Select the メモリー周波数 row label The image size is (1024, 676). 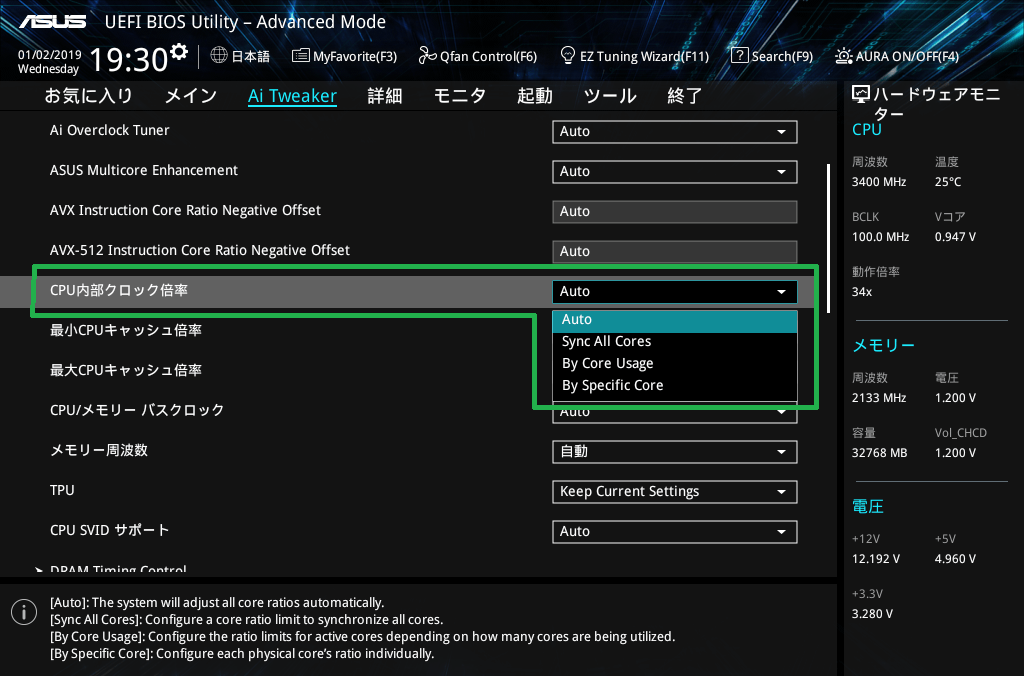(99, 450)
